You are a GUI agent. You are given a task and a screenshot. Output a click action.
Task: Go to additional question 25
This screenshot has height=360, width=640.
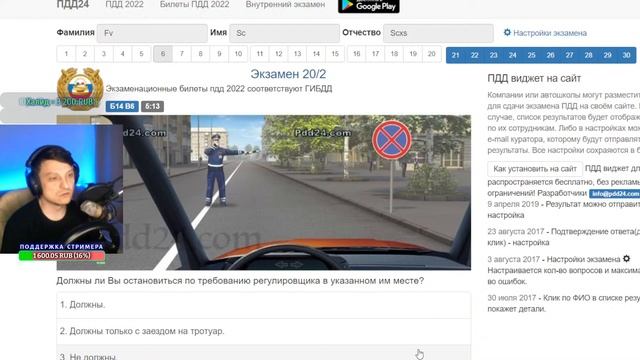point(531,55)
